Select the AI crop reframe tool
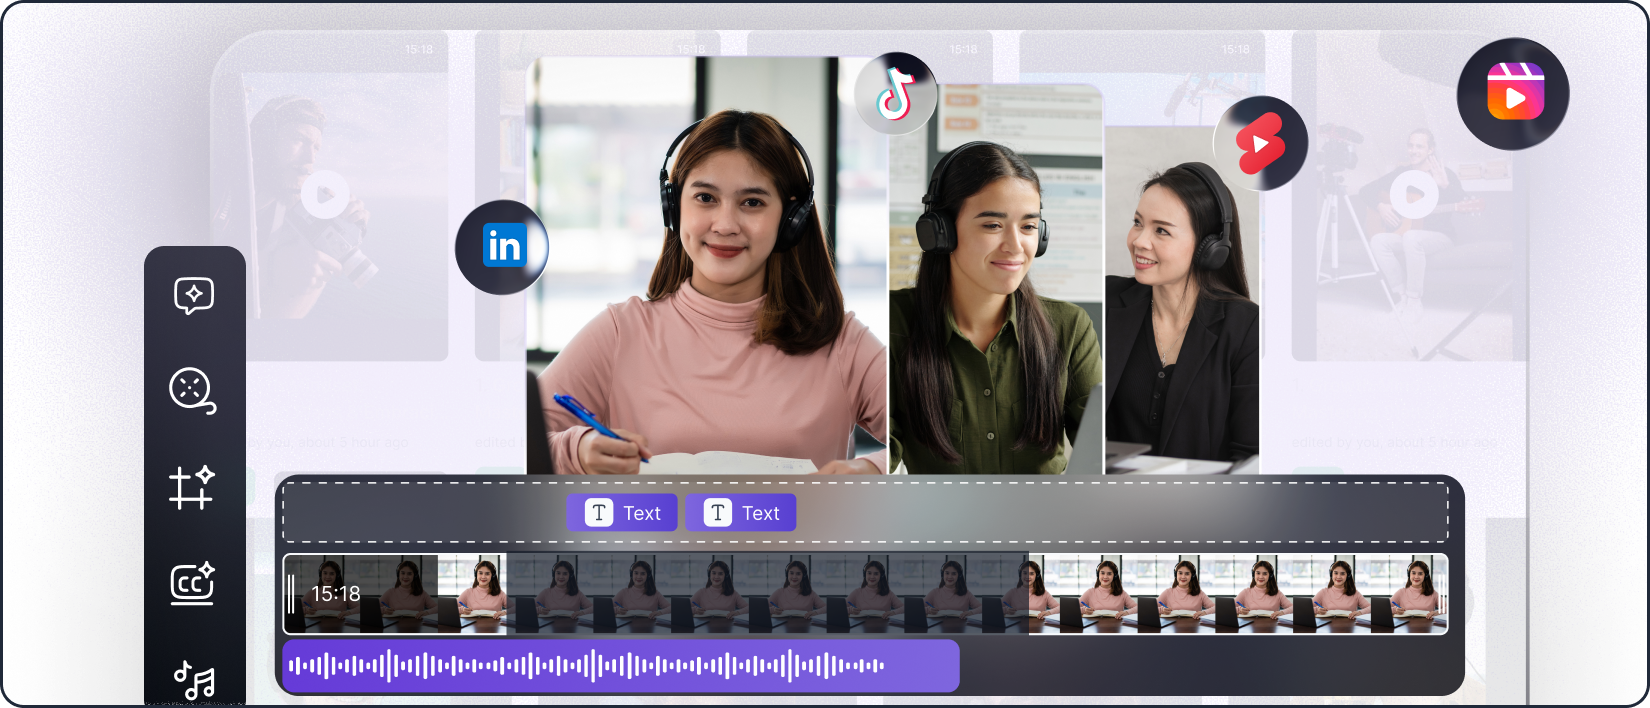The height and width of the screenshot is (708, 1650). 192,488
